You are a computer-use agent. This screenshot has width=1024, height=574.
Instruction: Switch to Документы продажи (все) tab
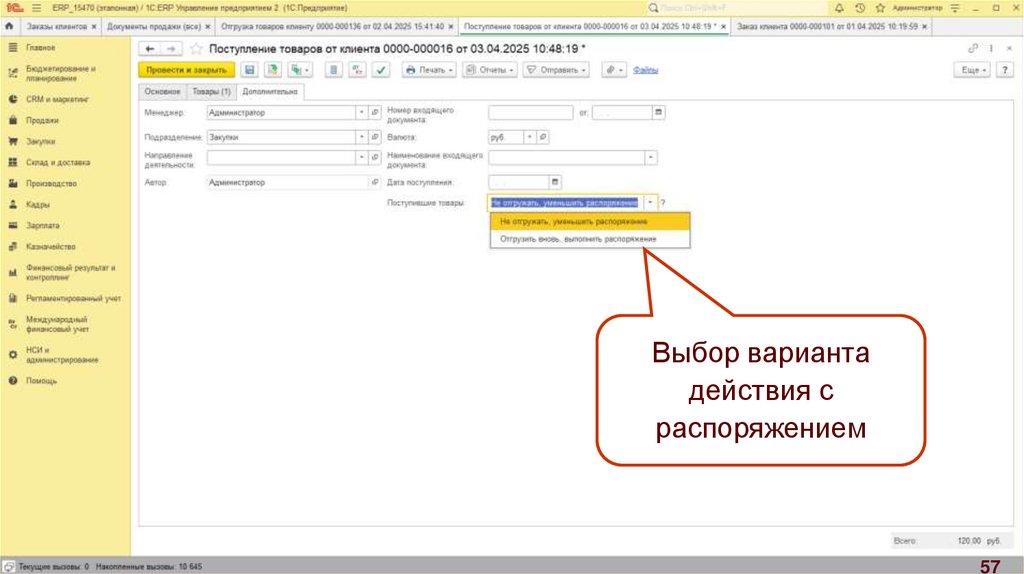[x=154, y=26]
